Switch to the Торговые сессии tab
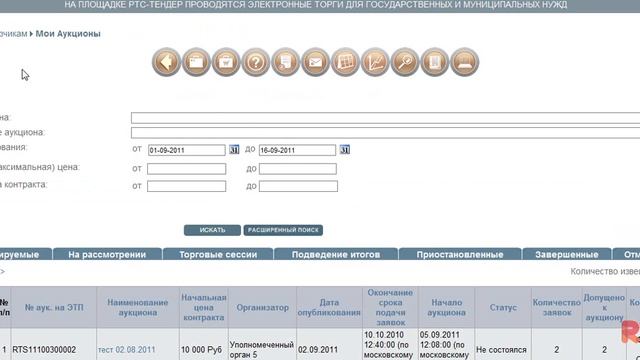The image size is (640, 360). [218, 254]
